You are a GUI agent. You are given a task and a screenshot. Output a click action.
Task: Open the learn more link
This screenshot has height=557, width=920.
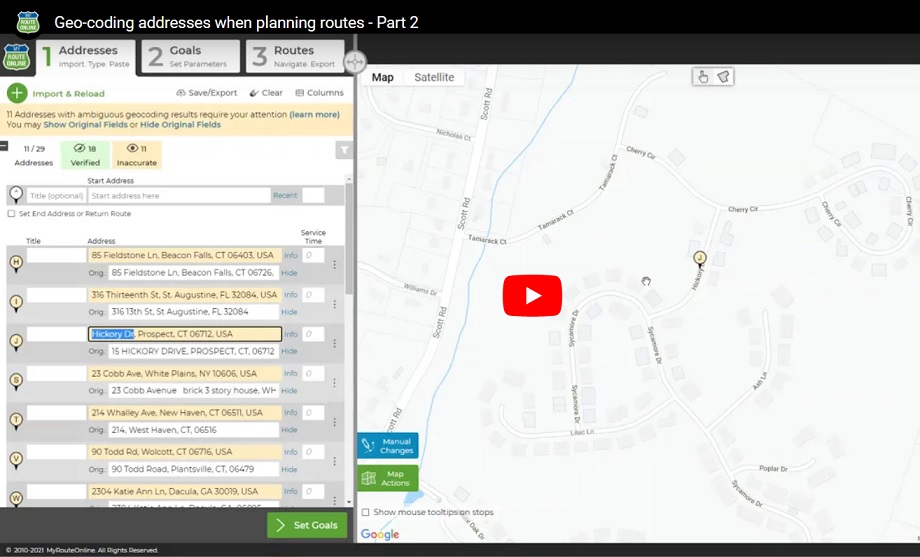pos(314,114)
